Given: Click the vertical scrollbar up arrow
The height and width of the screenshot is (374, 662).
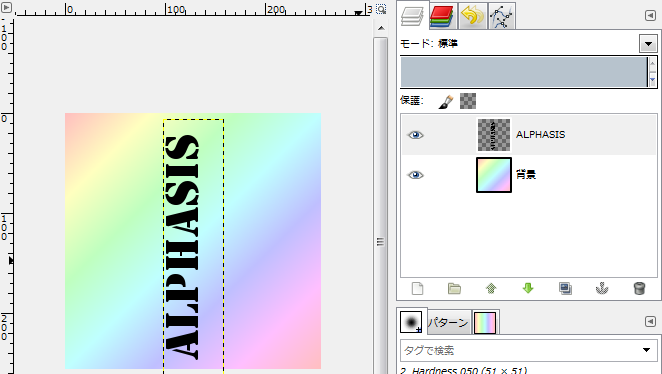Looking at the screenshot, I should (x=381, y=28).
